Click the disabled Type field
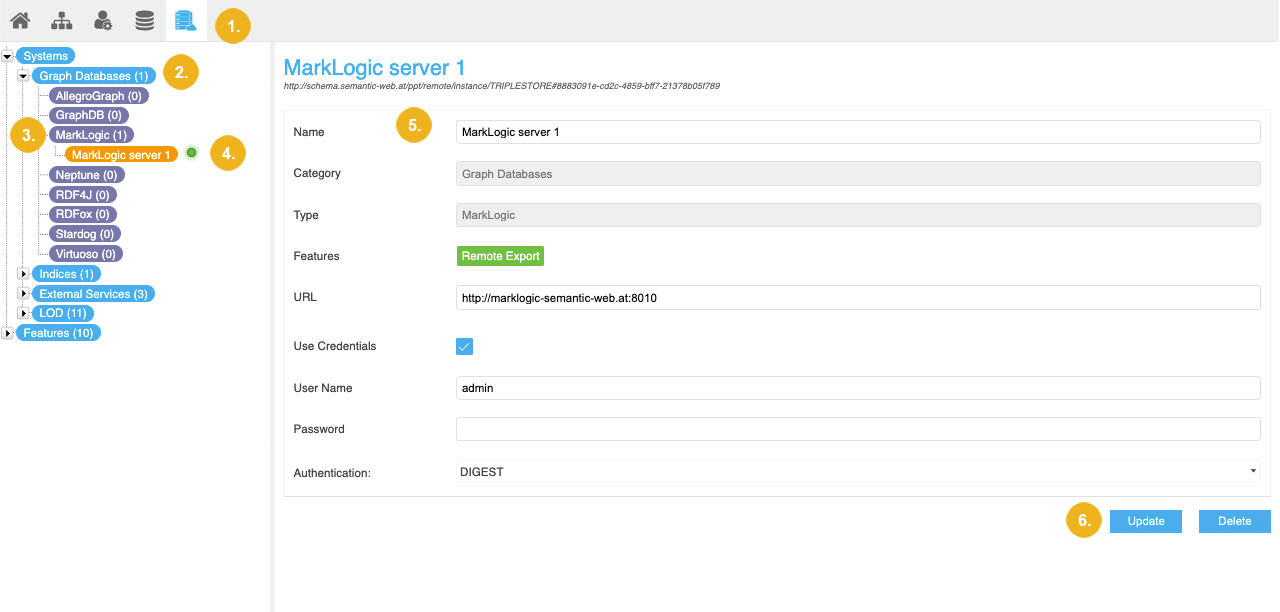 click(858, 215)
